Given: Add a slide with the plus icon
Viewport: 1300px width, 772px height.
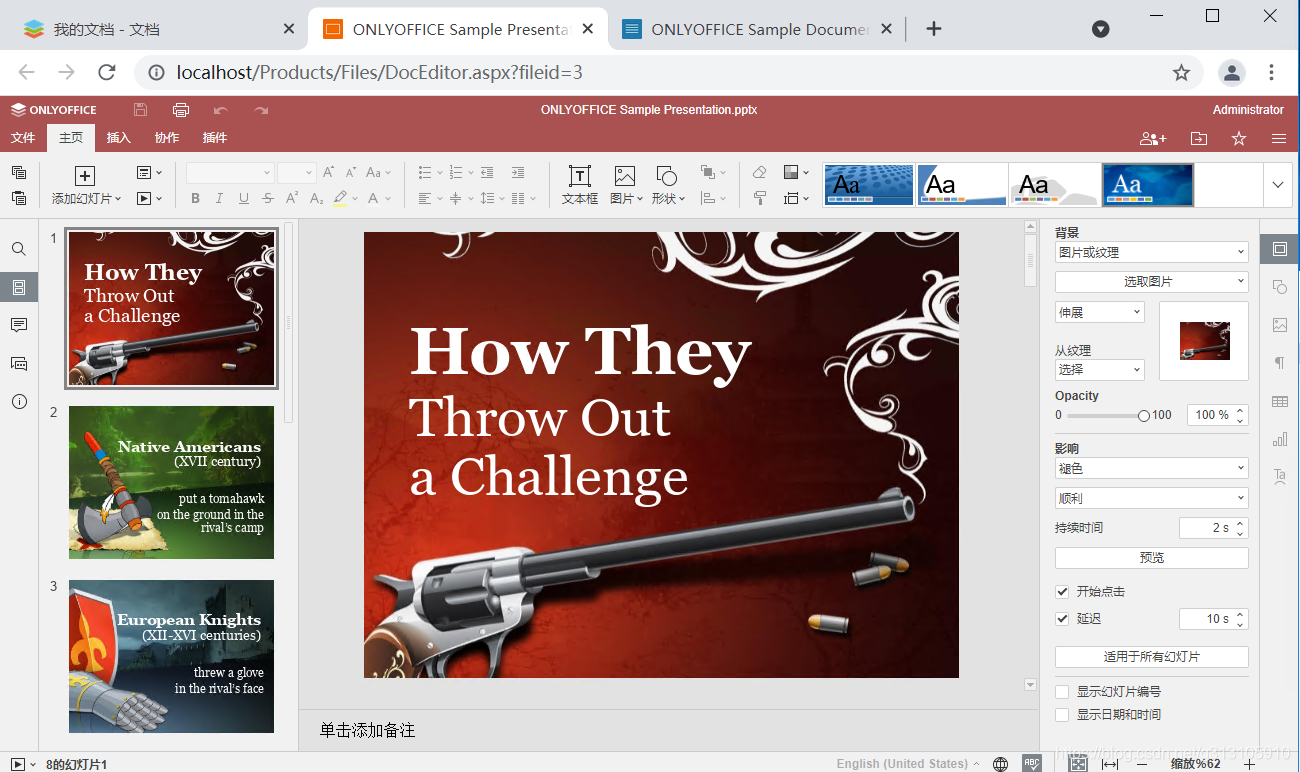Looking at the screenshot, I should coord(85,176).
